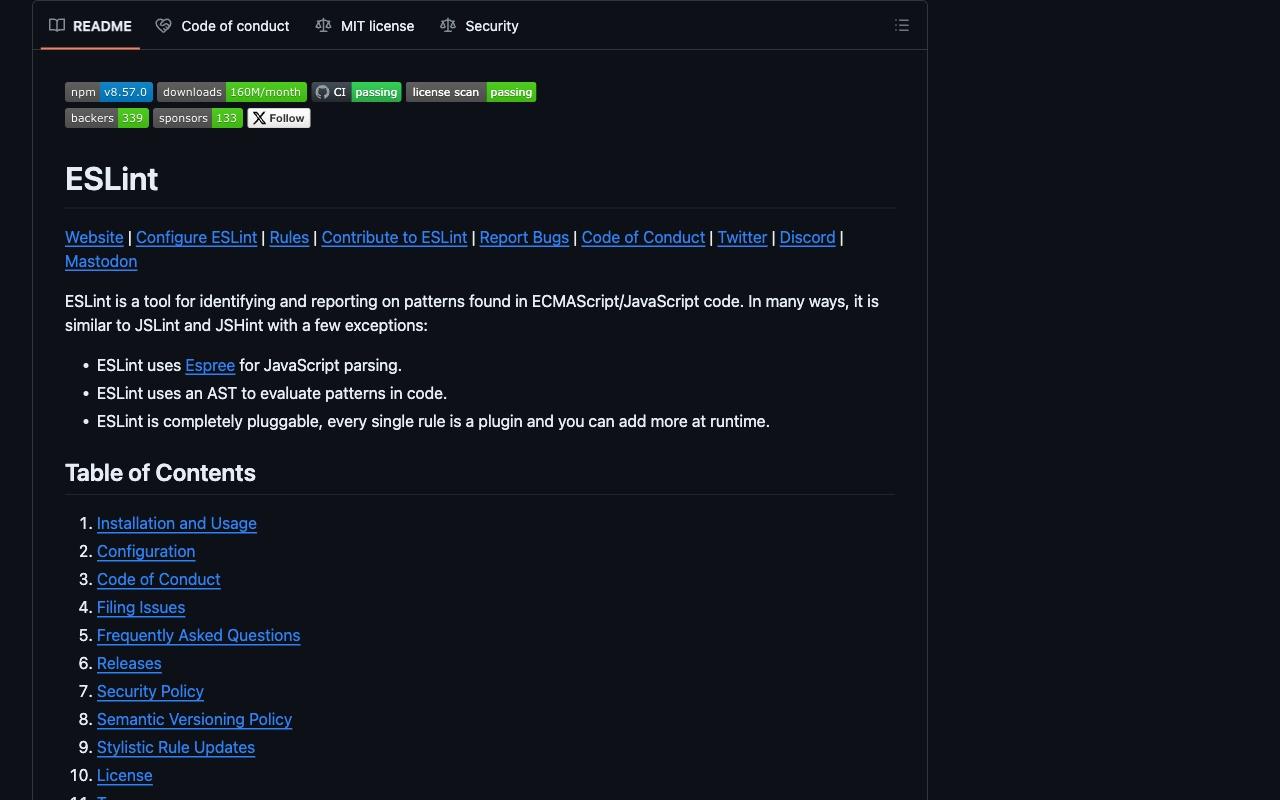Viewport: 1280px width, 800px height.
Task: Open the Configure ESLint link
Action: pyautogui.click(x=196, y=237)
